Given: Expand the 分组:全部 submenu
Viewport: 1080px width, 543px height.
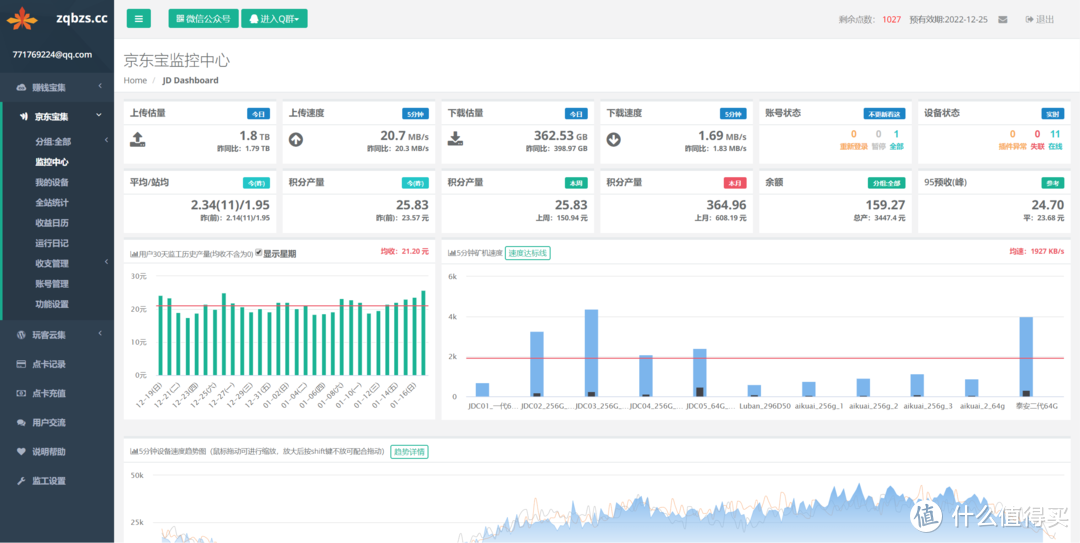Looking at the screenshot, I should [55, 141].
